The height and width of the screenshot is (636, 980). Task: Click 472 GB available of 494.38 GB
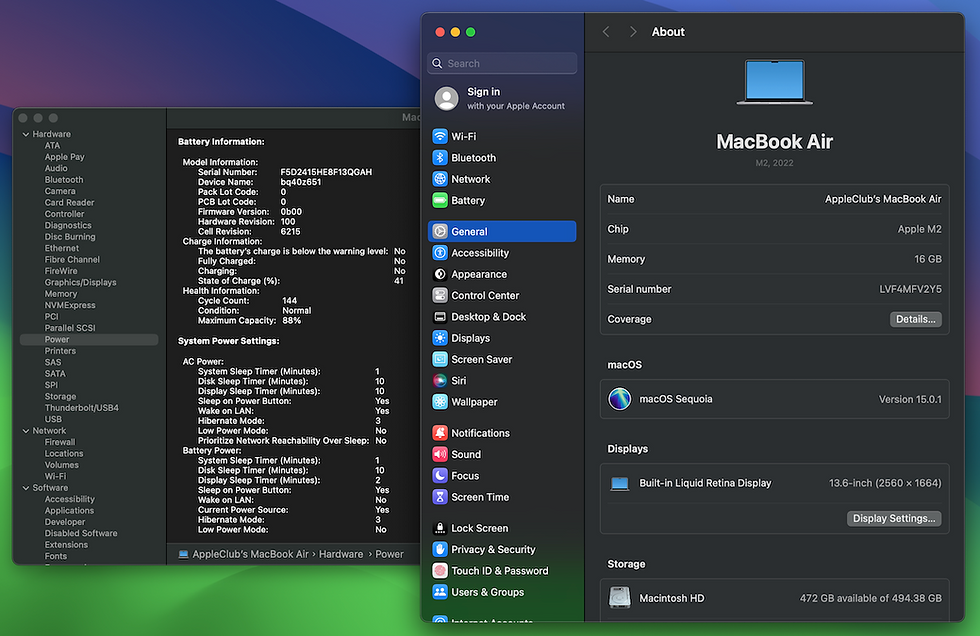pos(871,599)
